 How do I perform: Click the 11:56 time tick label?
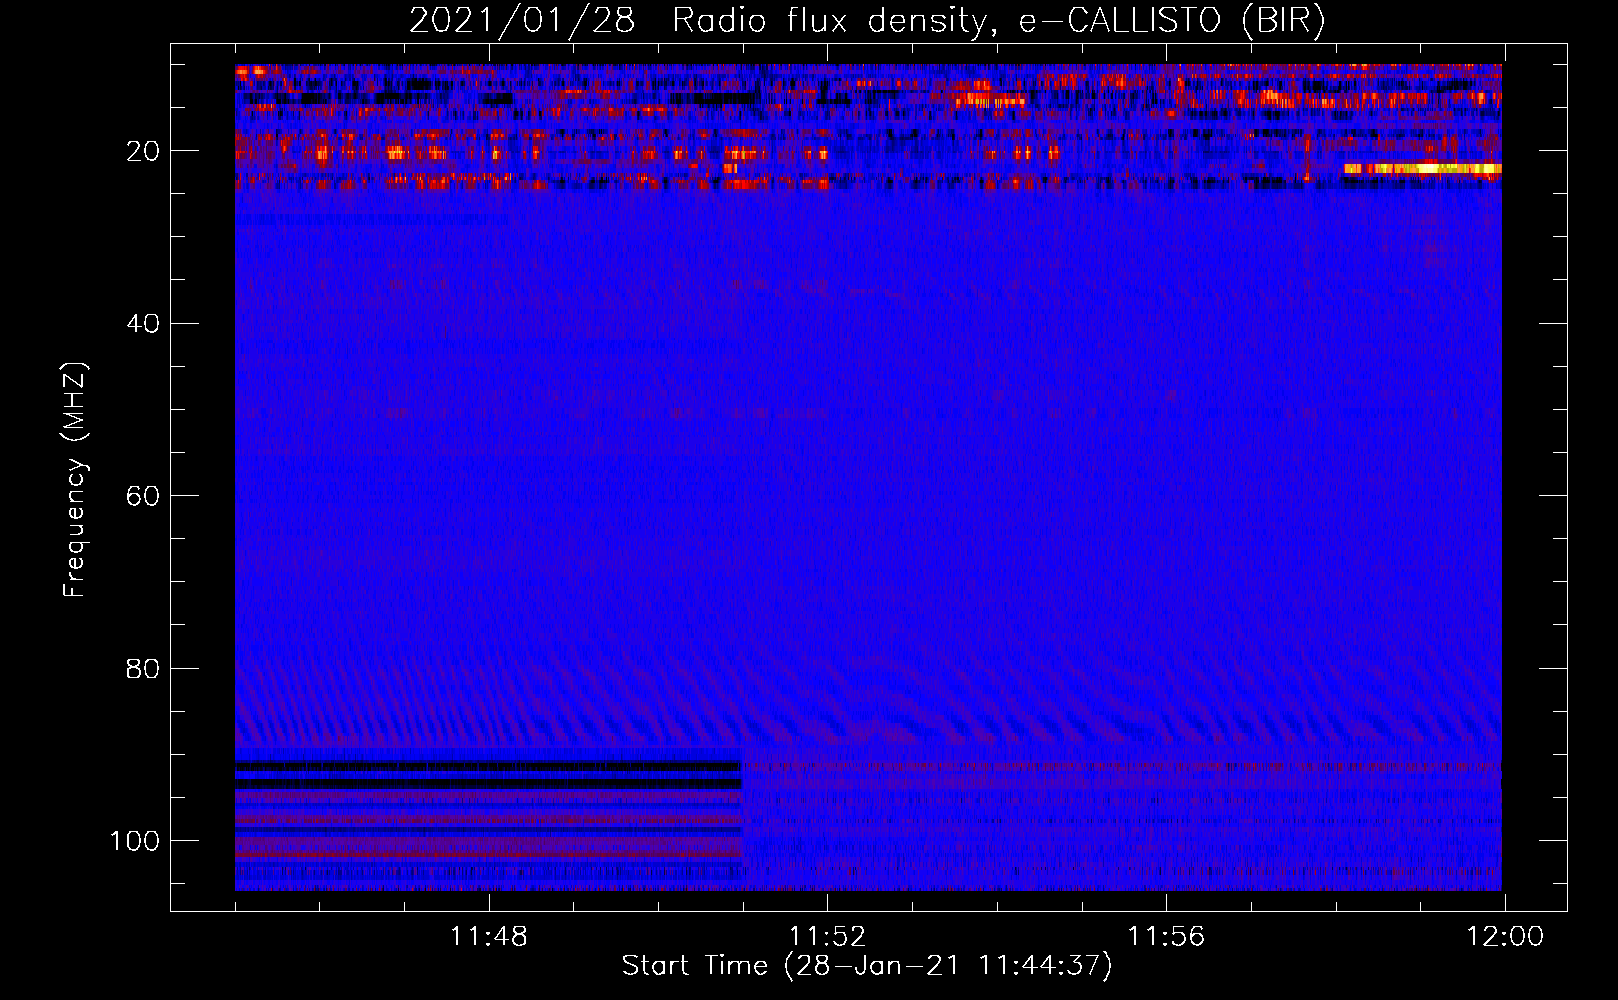[1166, 937]
